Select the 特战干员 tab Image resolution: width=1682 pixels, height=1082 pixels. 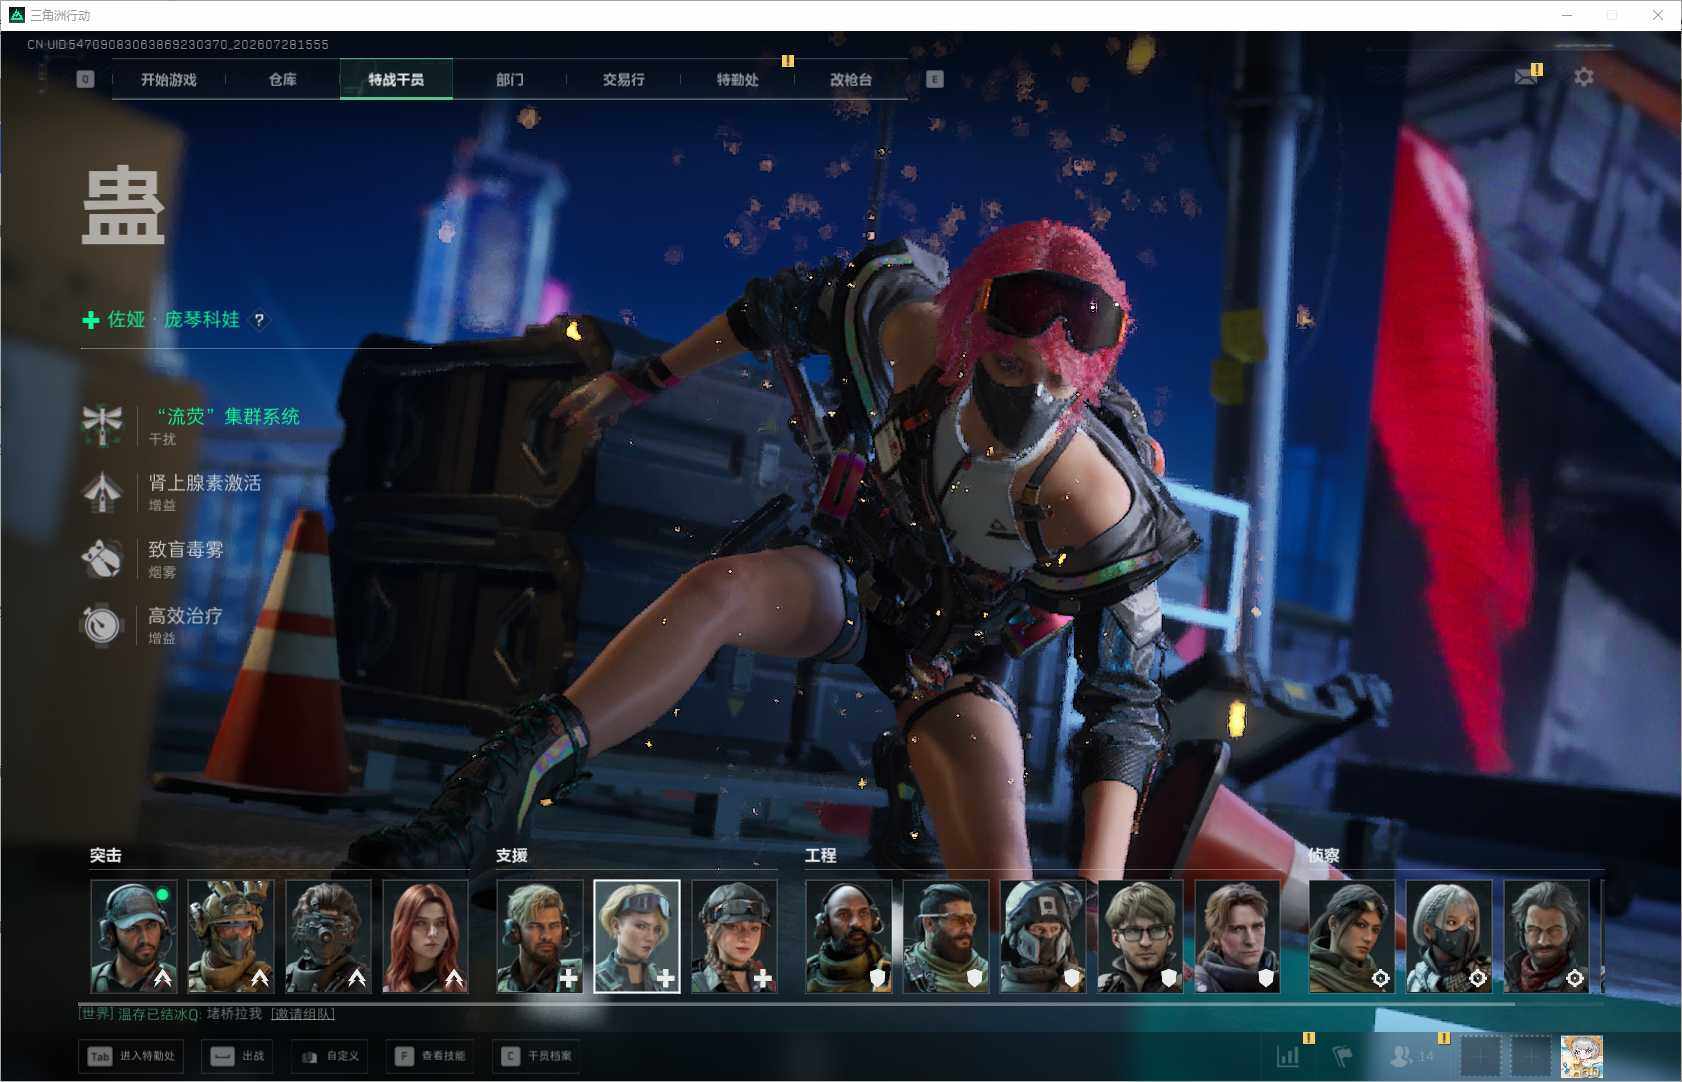point(396,79)
